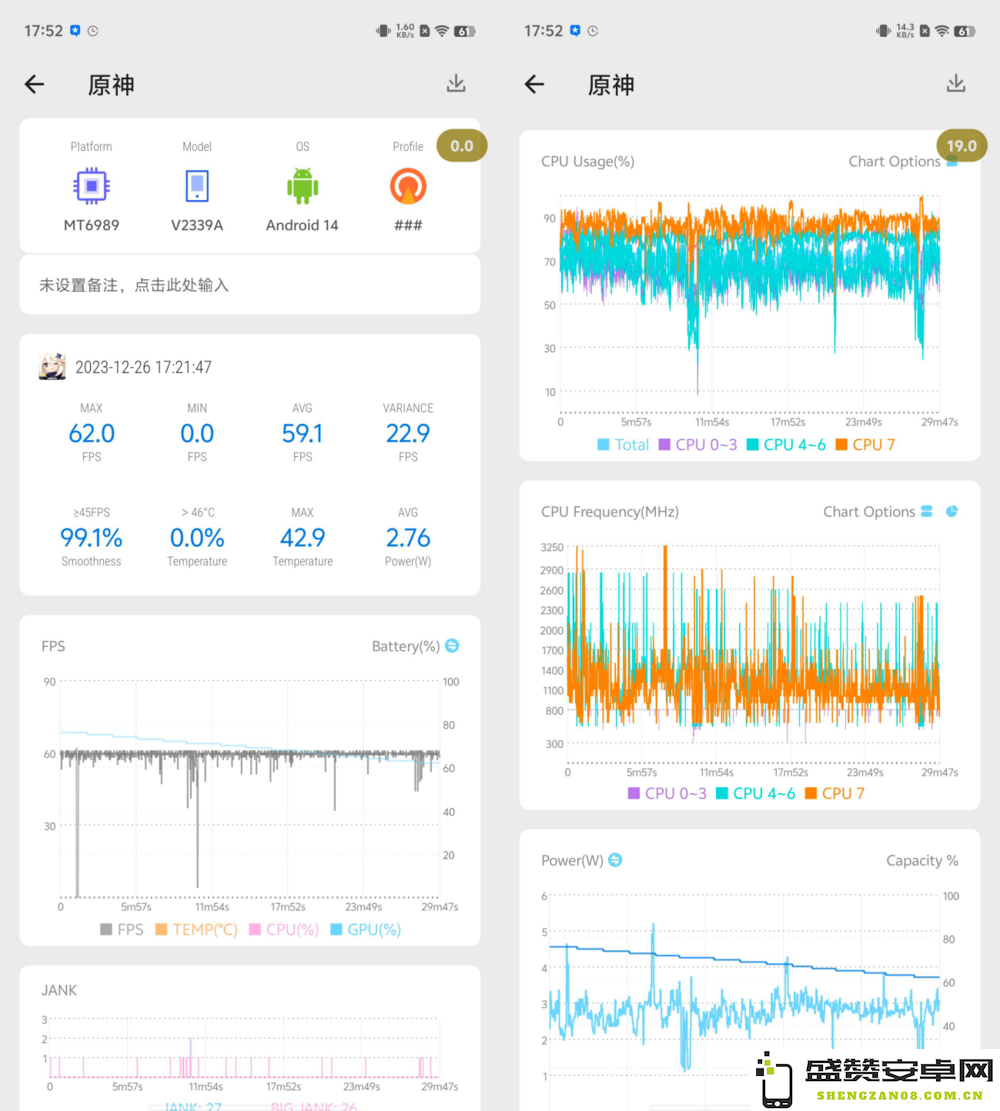Toggle CPU 0~3 in the CPU Usage legend
Image resolution: width=1000 pixels, height=1111 pixels.
(x=698, y=445)
